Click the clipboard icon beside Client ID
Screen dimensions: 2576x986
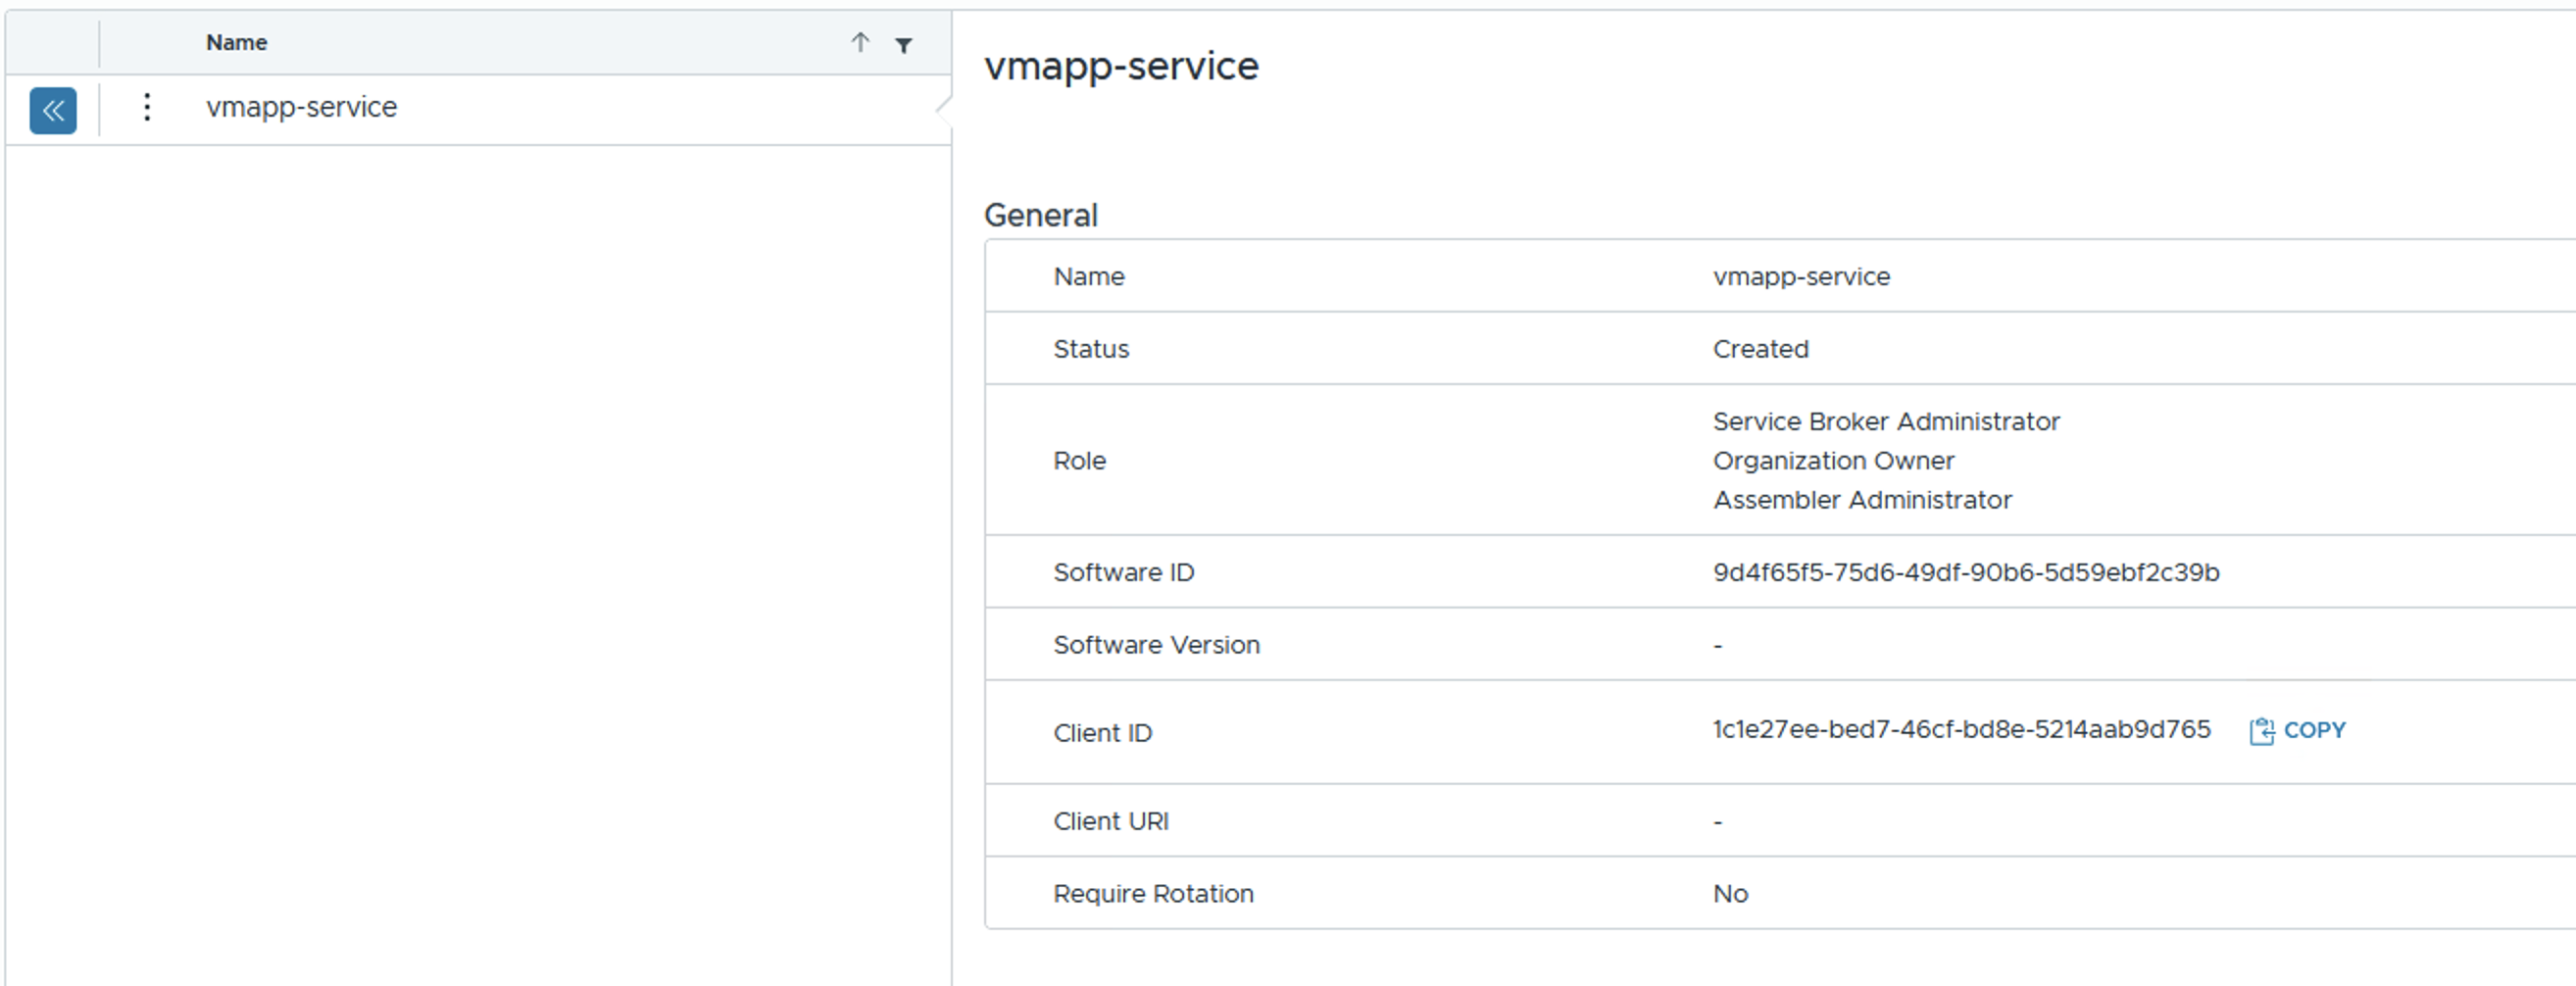click(2261, 731)
